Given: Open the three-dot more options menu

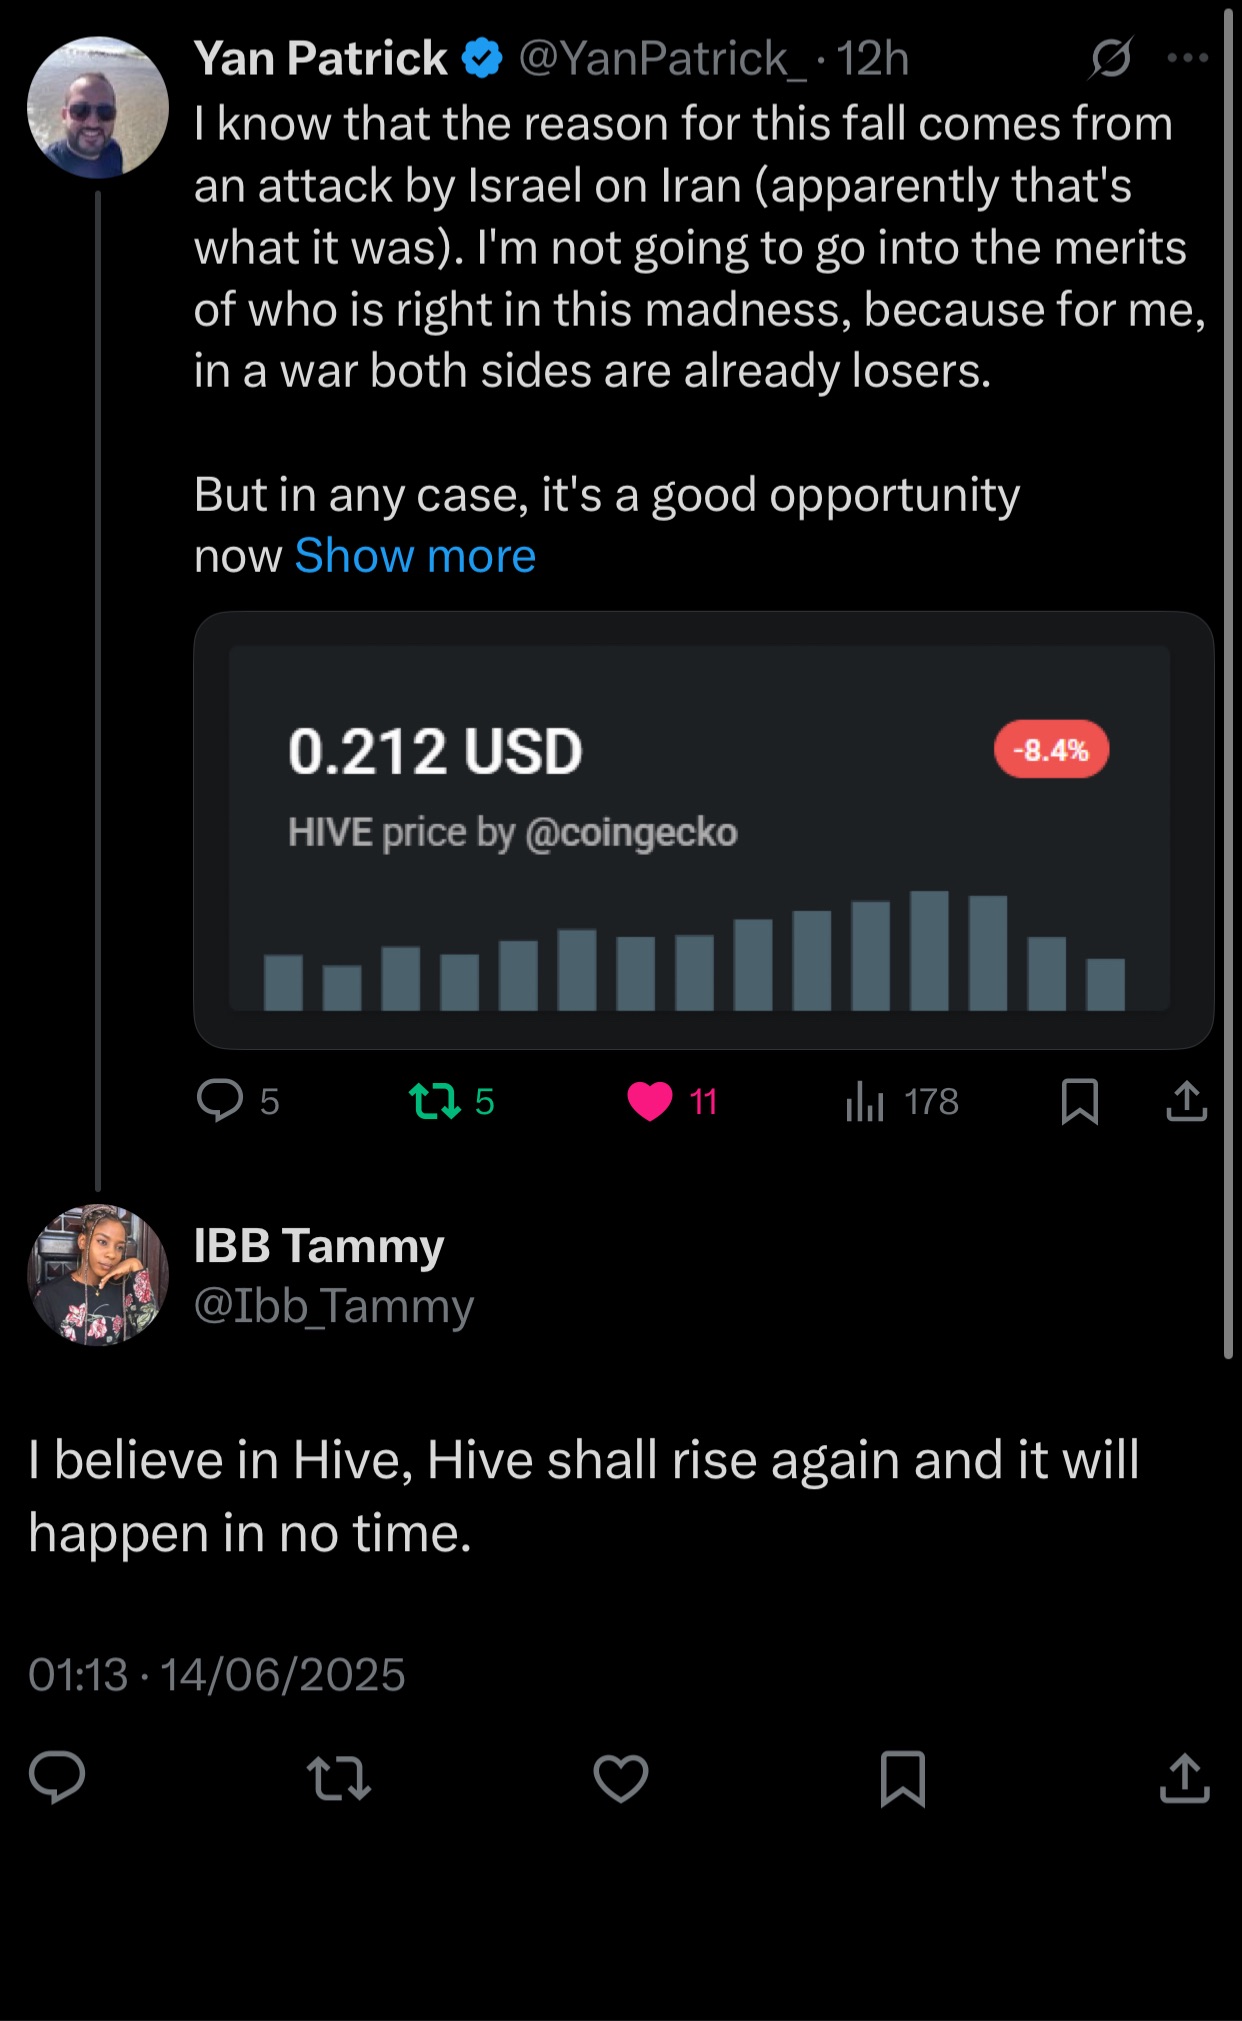Looking at the screenshot, I should click(x=1187, y=58).
